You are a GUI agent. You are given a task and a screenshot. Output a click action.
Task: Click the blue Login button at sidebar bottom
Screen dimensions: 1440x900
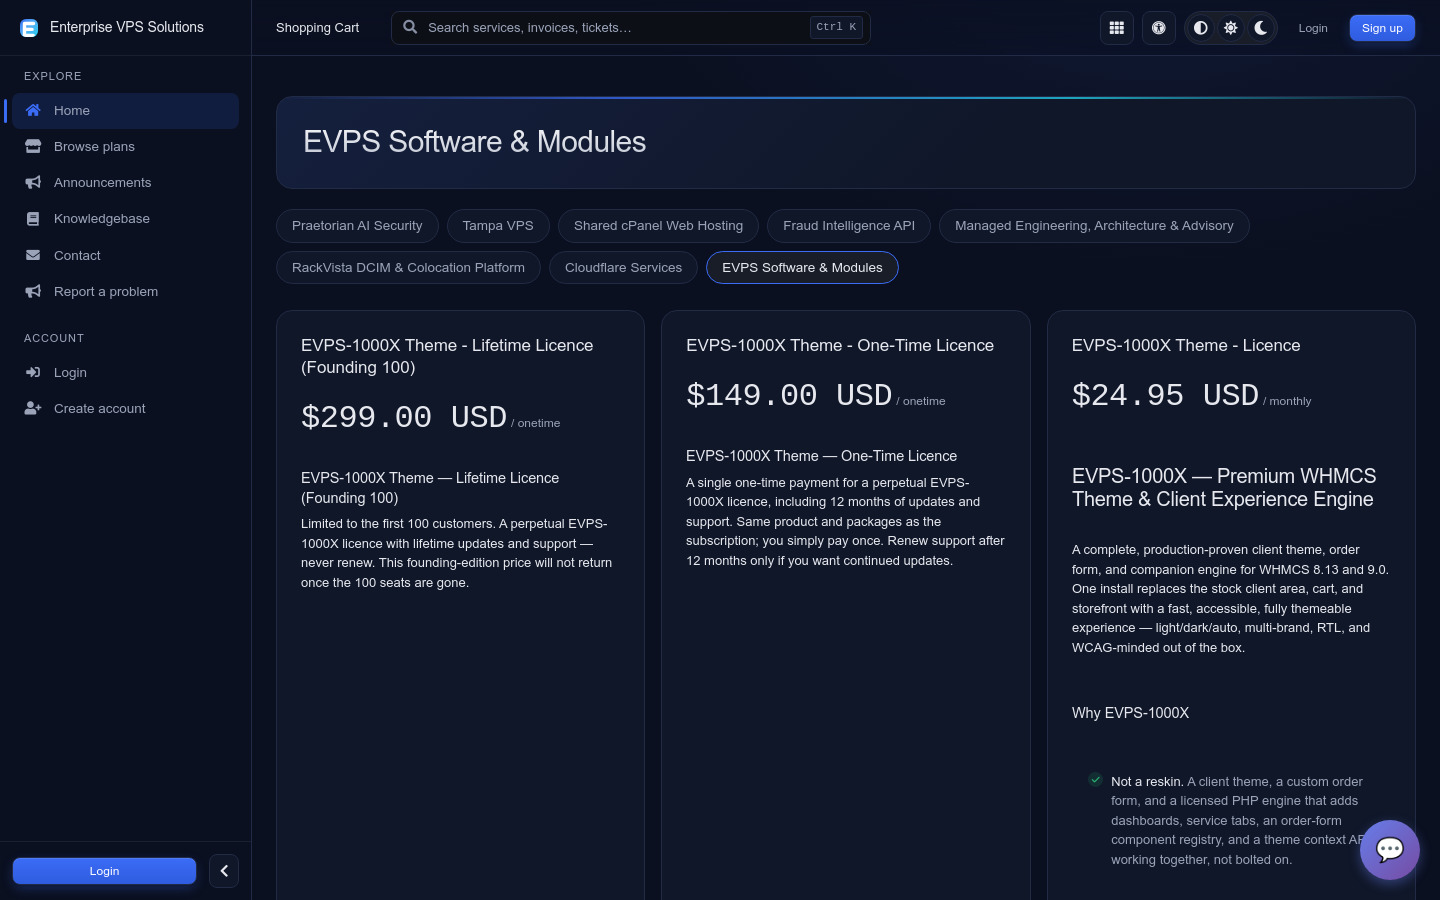[x=104, y=871]
